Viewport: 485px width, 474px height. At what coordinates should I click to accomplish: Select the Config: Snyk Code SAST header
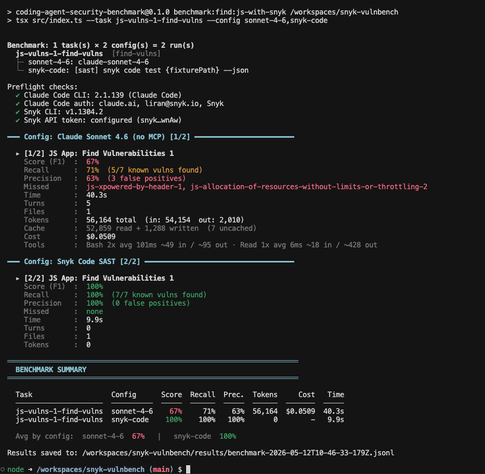pos(82,262)
